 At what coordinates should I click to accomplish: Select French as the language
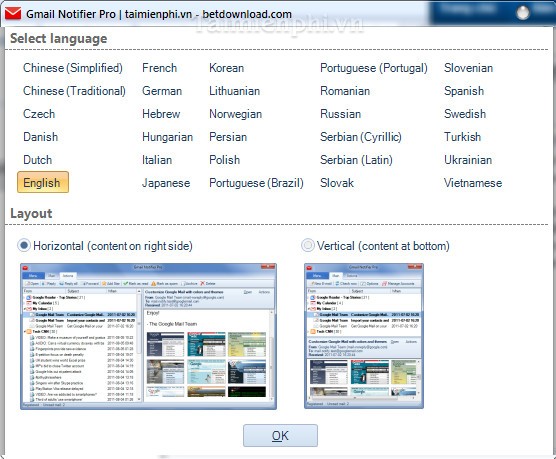(x=159, y=68)
